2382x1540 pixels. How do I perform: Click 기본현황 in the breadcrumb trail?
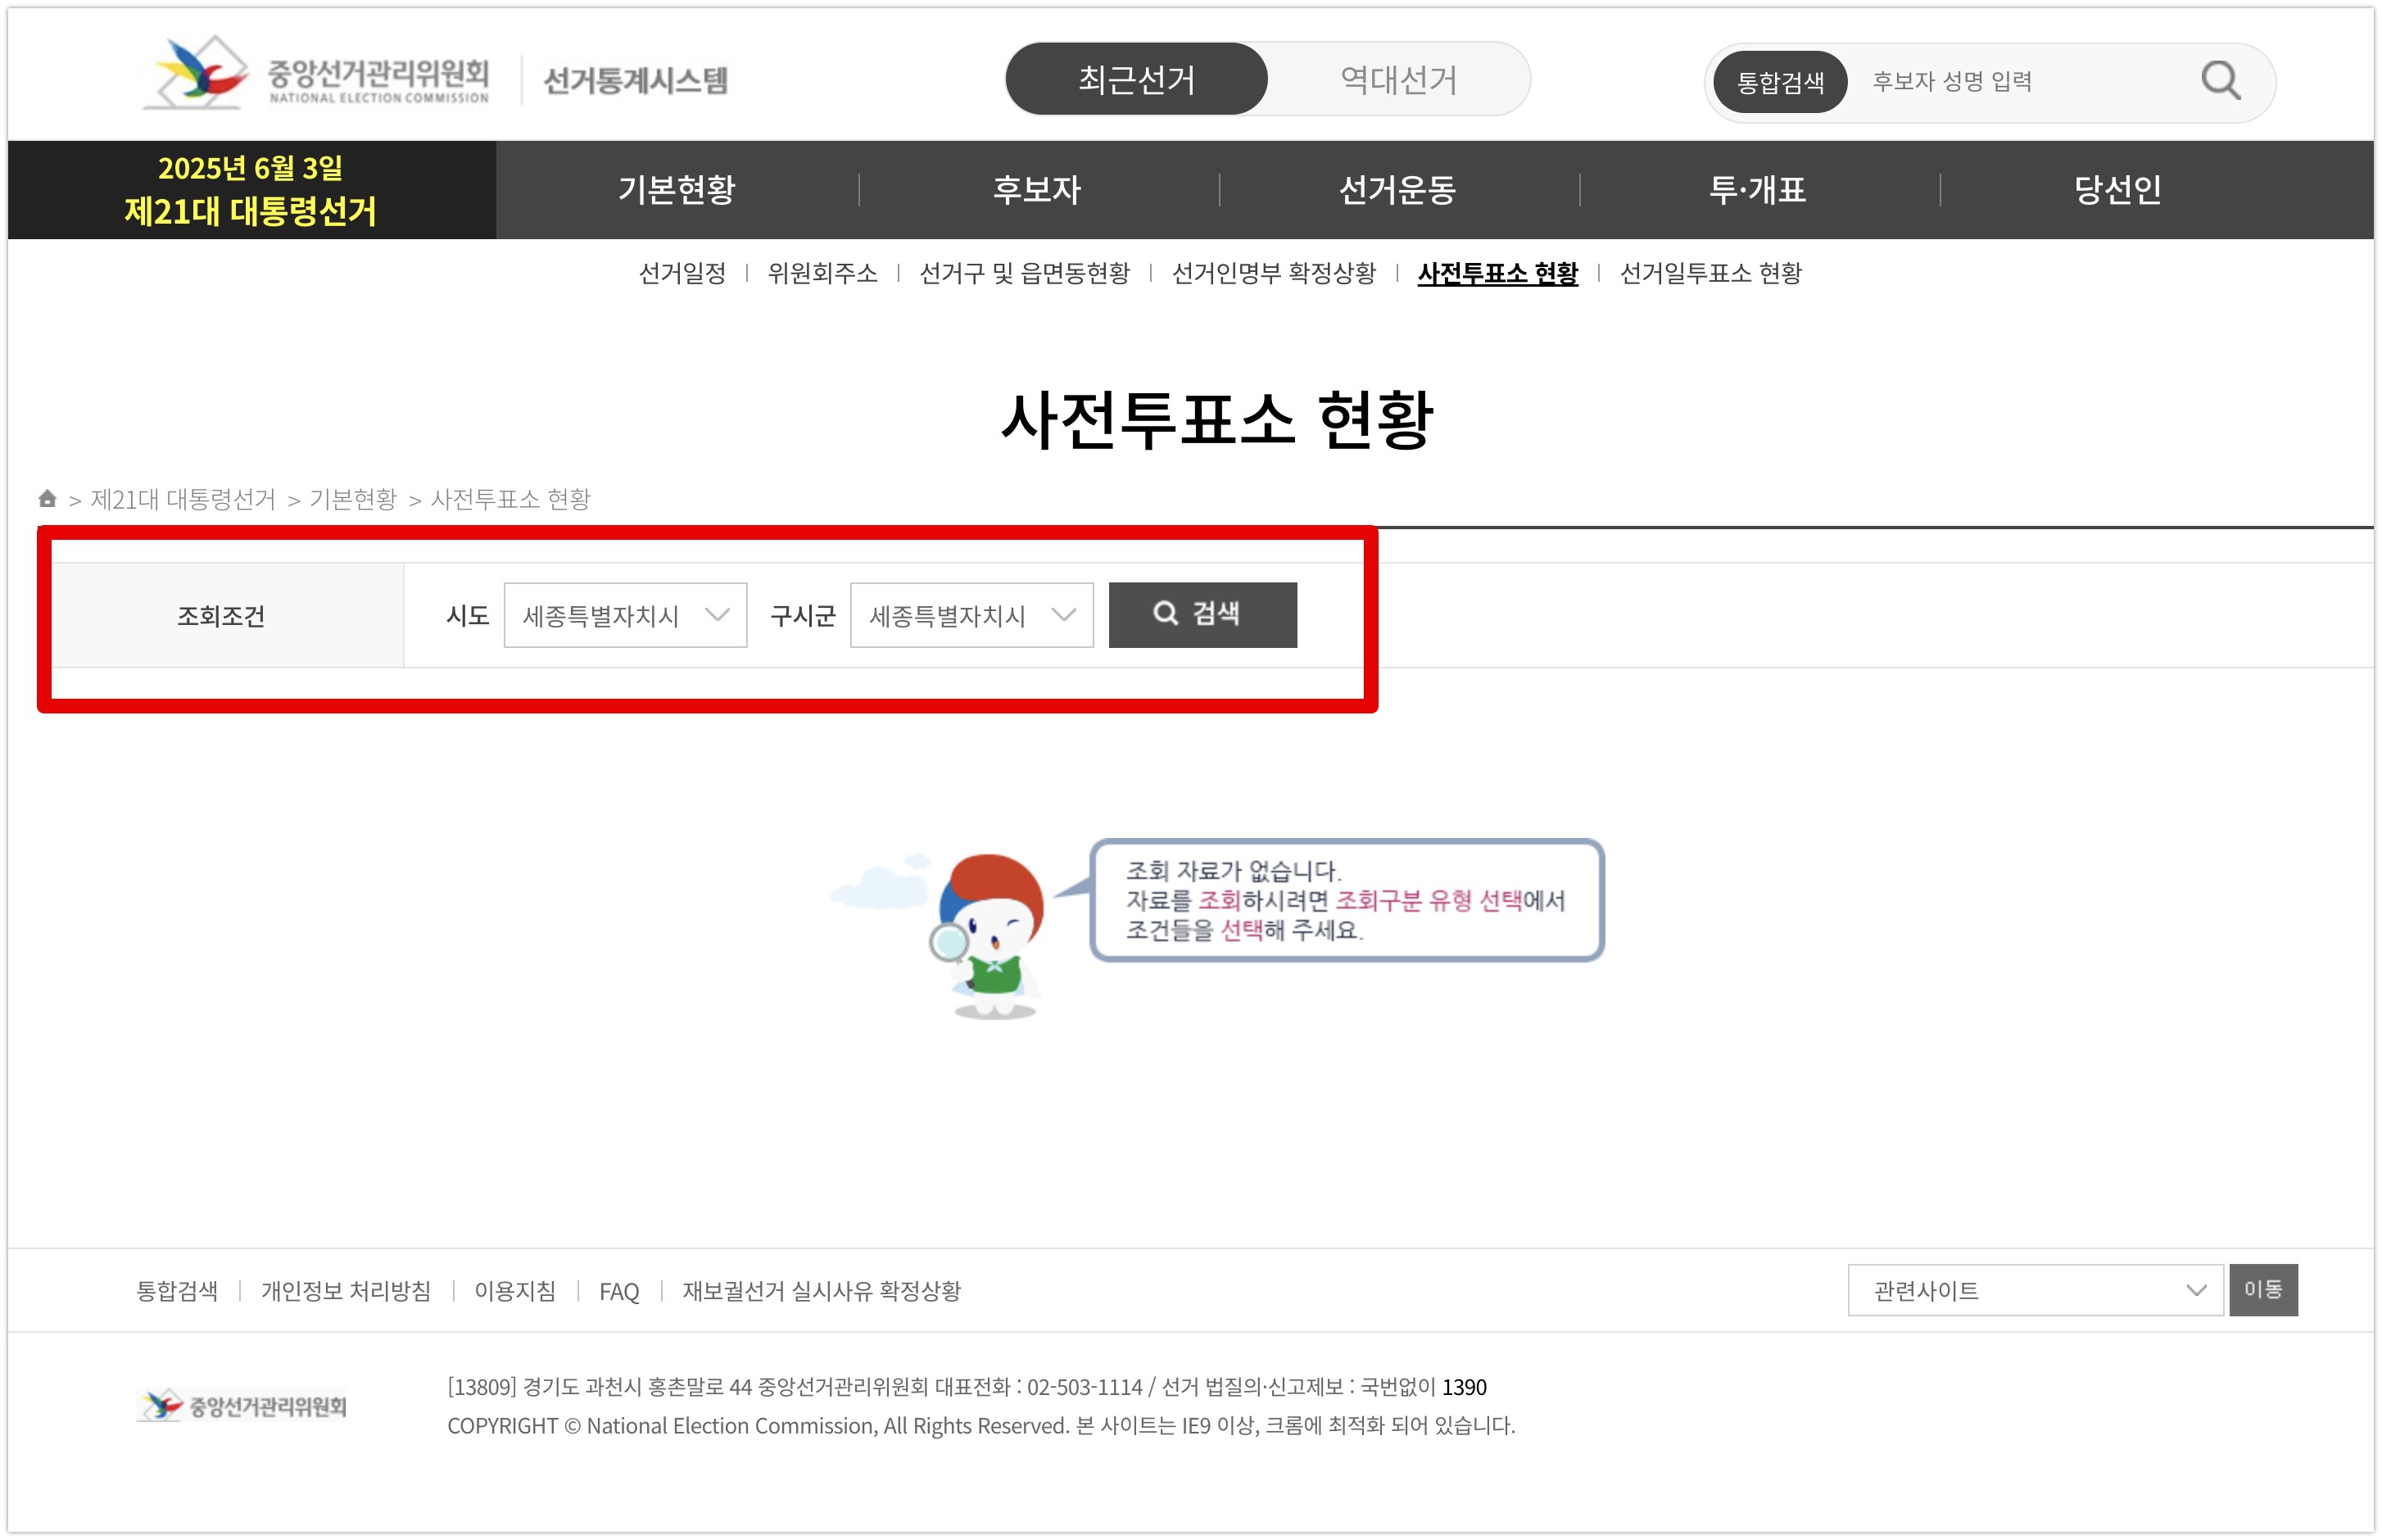pos(352,499)
